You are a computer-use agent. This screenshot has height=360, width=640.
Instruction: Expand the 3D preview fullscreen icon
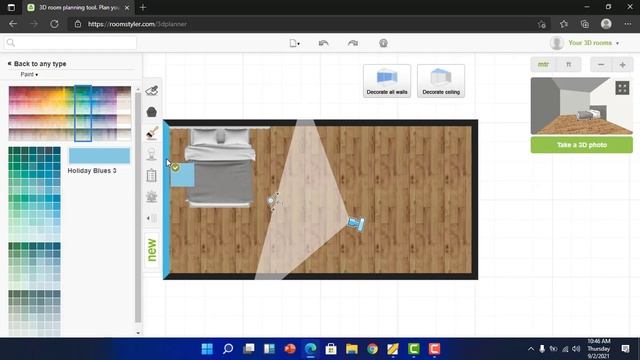[622, 88]
